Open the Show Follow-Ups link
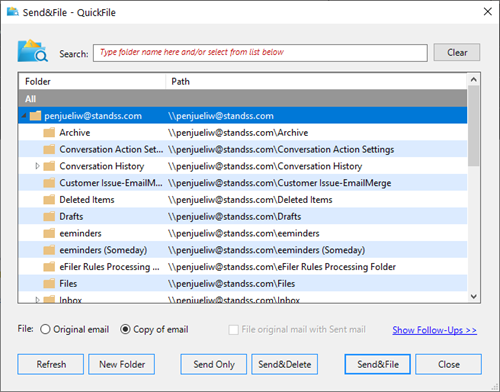 click(x=434, y=330)
